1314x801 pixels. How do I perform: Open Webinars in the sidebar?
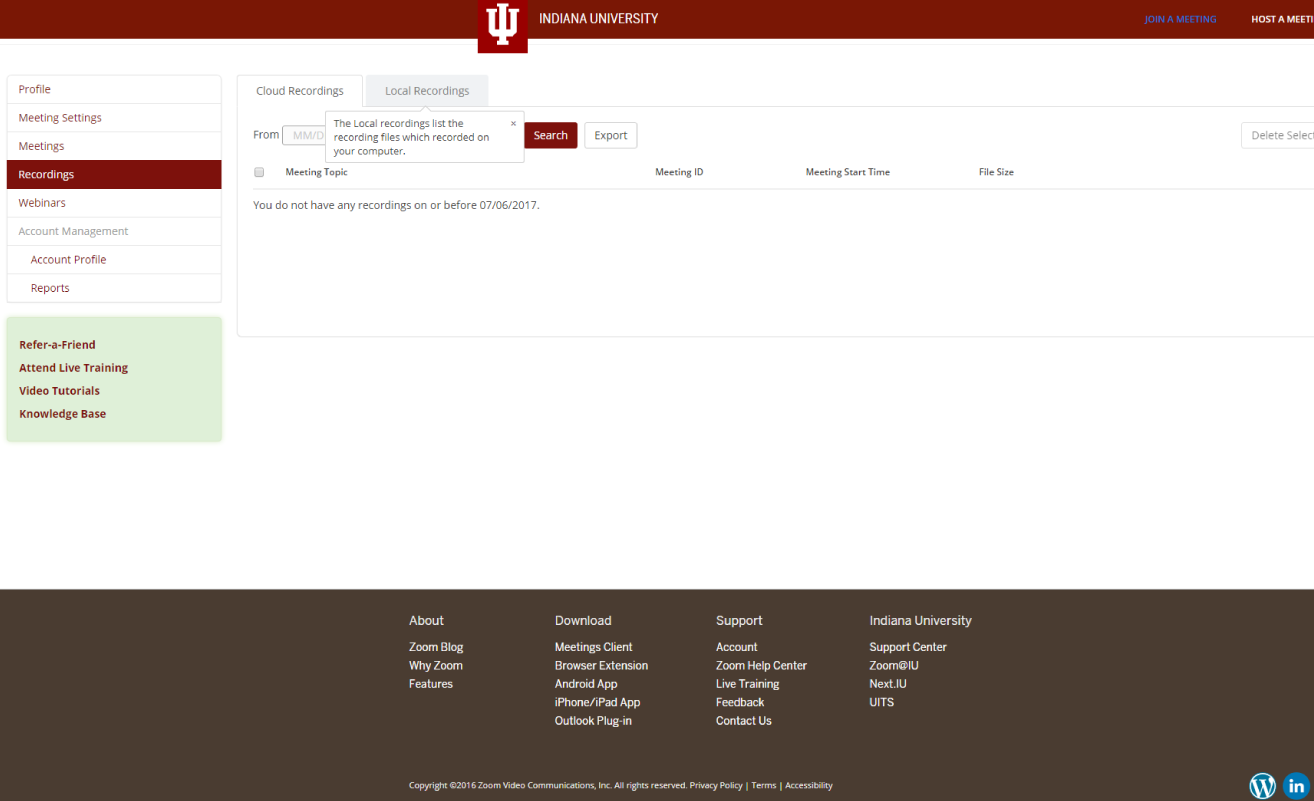click(x=114, y=203)
